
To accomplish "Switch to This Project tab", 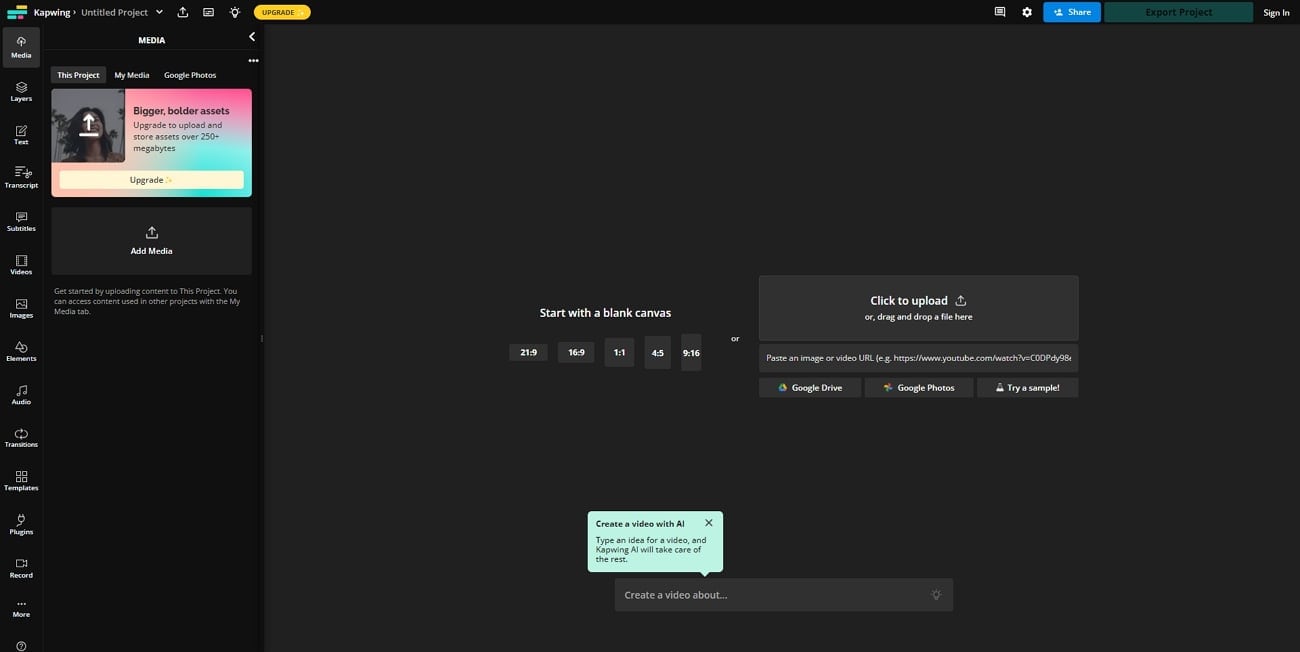I will tap(78, 75).
